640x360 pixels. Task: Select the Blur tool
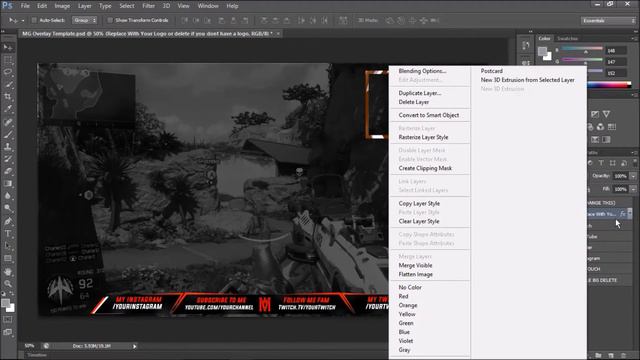8,196
